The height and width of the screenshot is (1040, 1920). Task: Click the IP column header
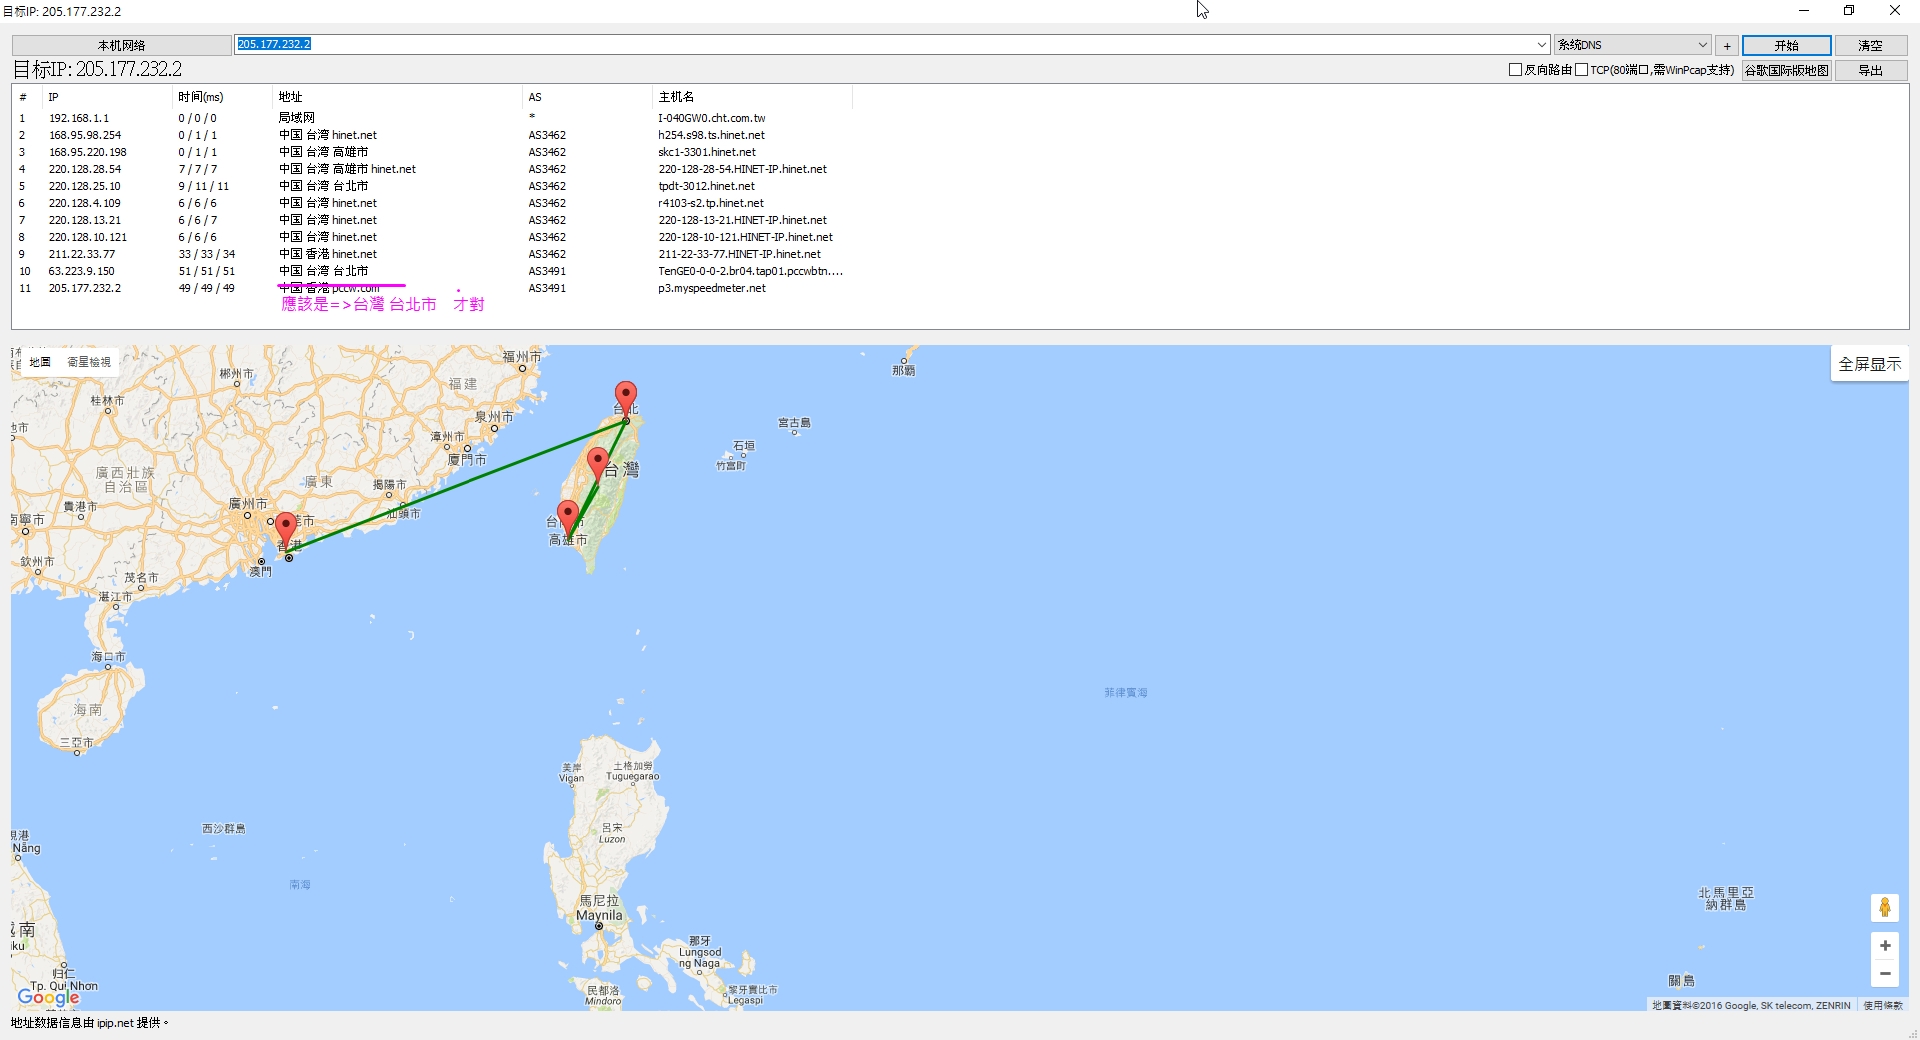[108, 97]
